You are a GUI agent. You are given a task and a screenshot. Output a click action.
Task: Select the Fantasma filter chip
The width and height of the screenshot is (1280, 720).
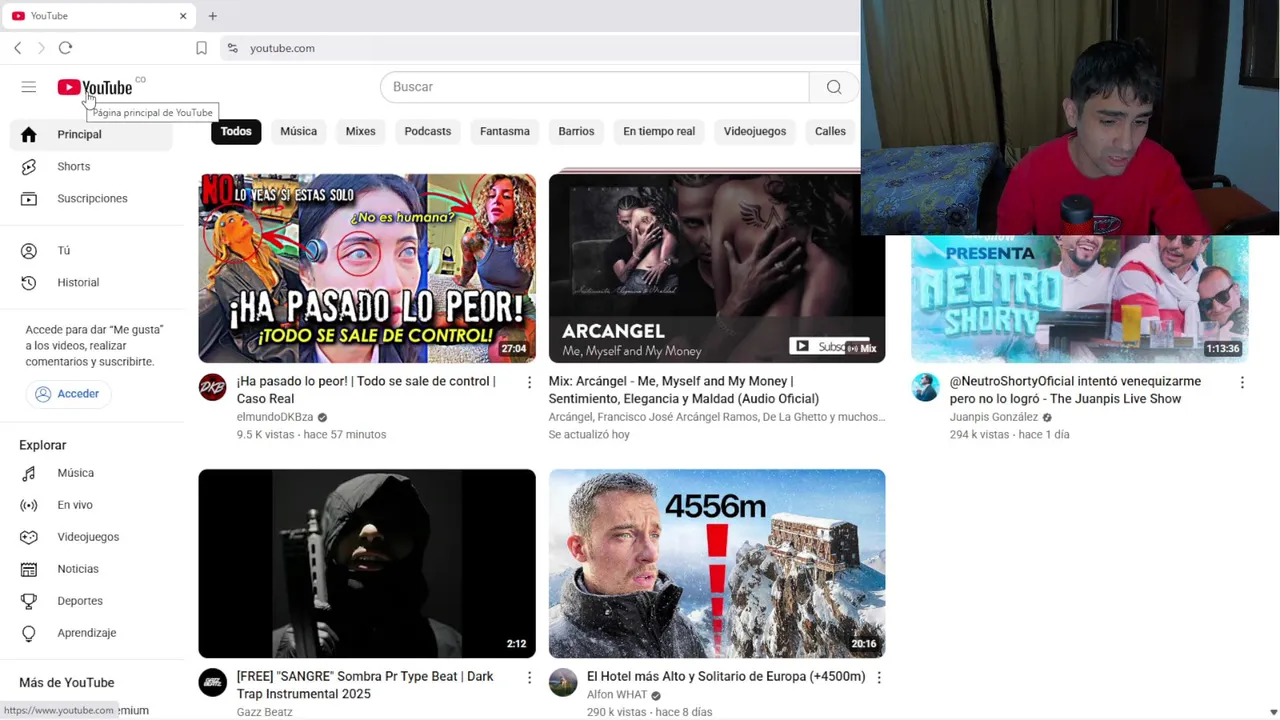504,131
